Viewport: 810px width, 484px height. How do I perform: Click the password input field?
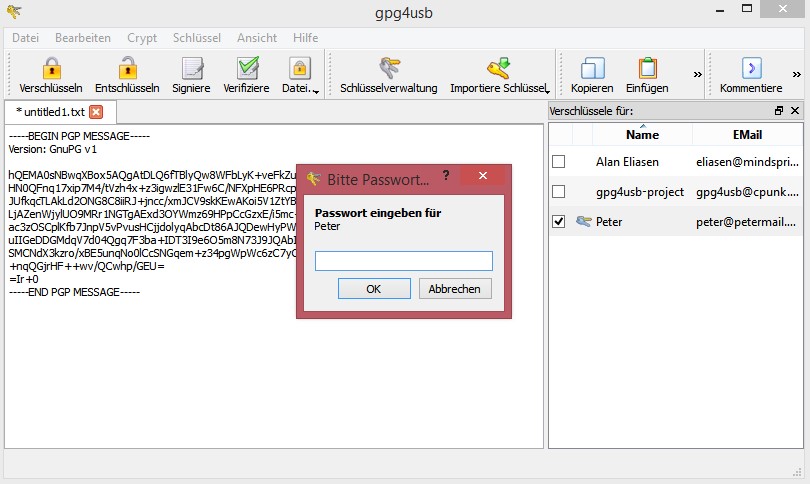coord(404,261)
